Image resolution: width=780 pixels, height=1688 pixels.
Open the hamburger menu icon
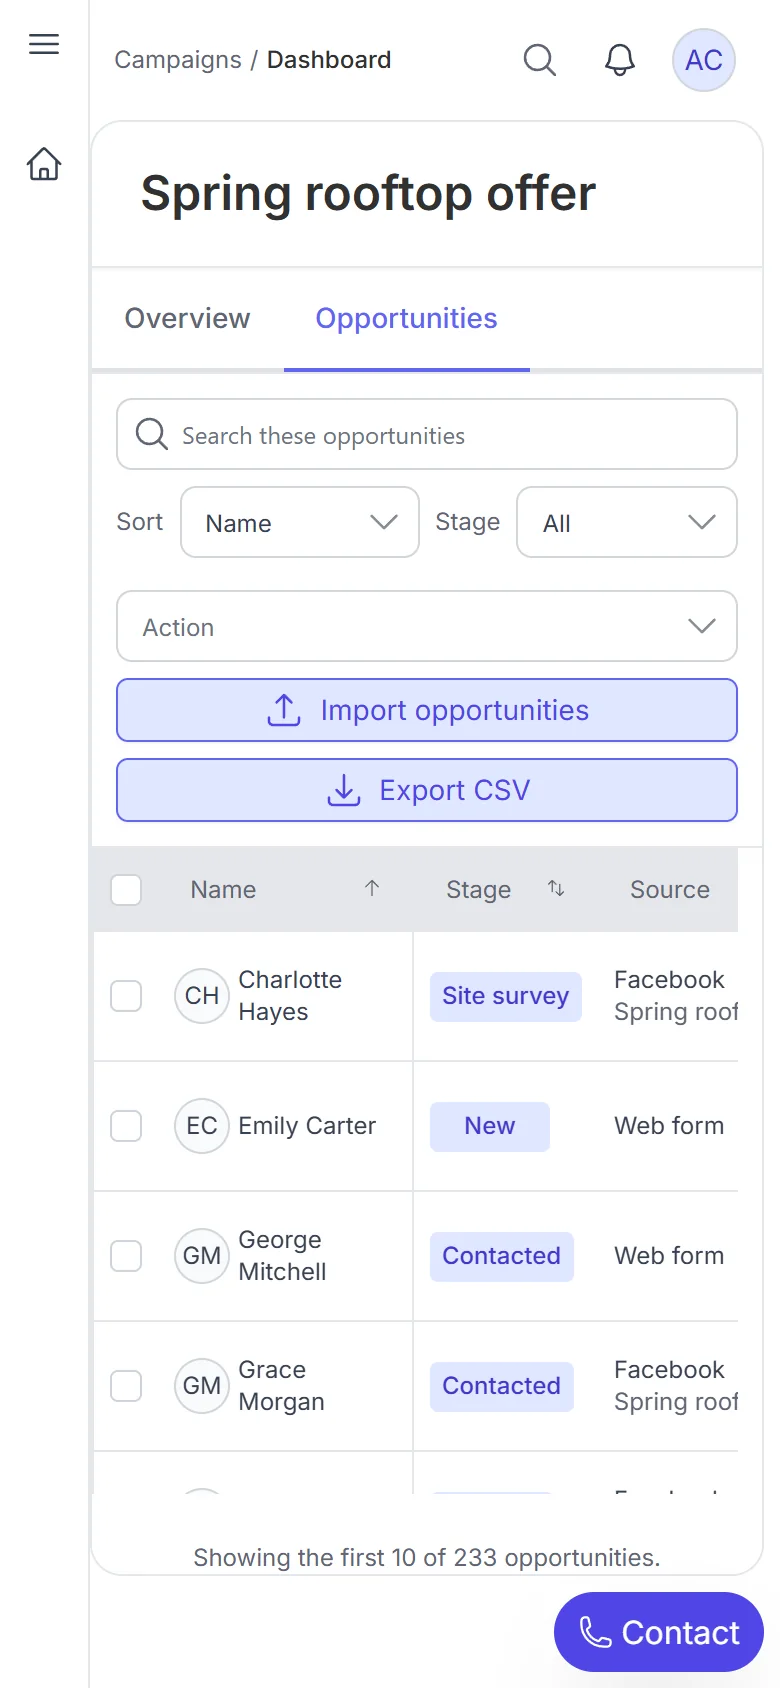(44, 44)
